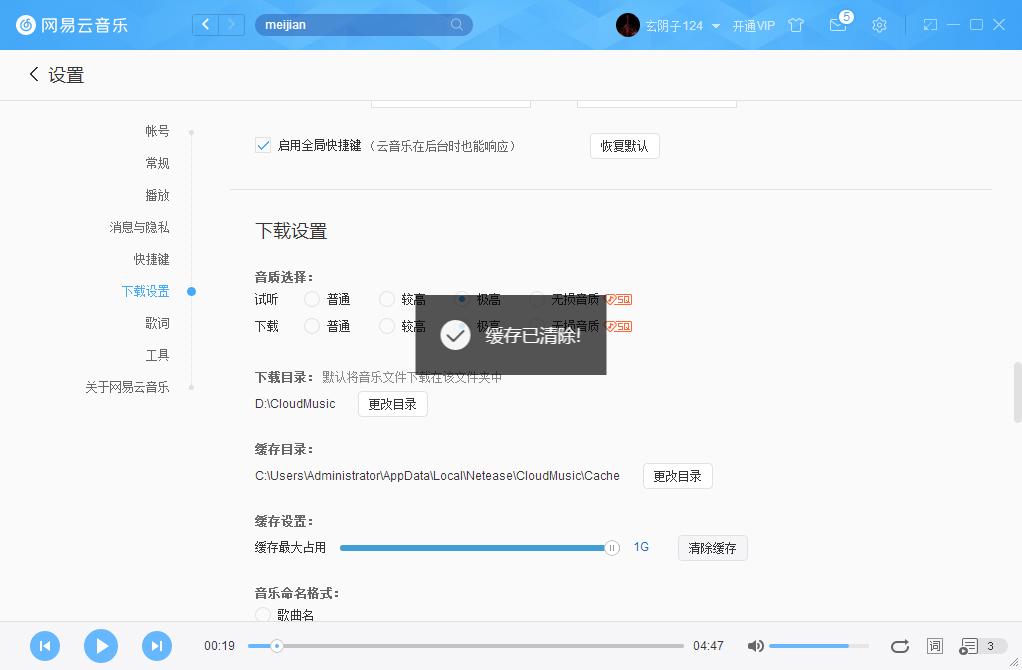This screenshot has width=1022, height=670.
Task: Disable 启用全局快捷键 checkbox
Action: click(262, 145)
